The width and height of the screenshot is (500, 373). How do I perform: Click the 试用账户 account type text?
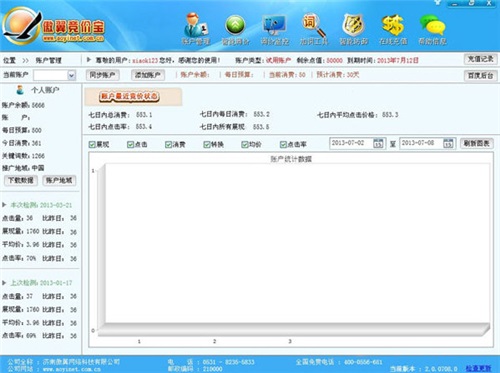(x=278, y=60)
